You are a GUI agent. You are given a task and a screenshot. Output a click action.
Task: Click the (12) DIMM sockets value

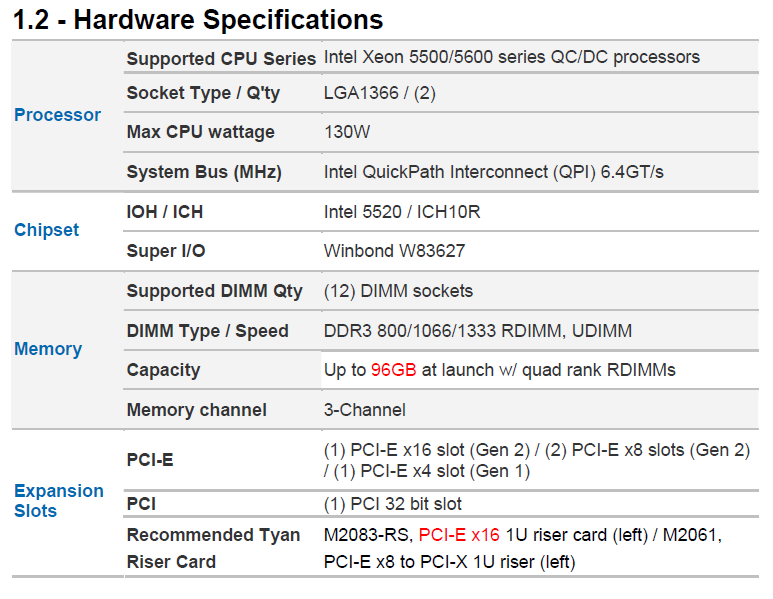pyautogui.click(x=398, y=291)
